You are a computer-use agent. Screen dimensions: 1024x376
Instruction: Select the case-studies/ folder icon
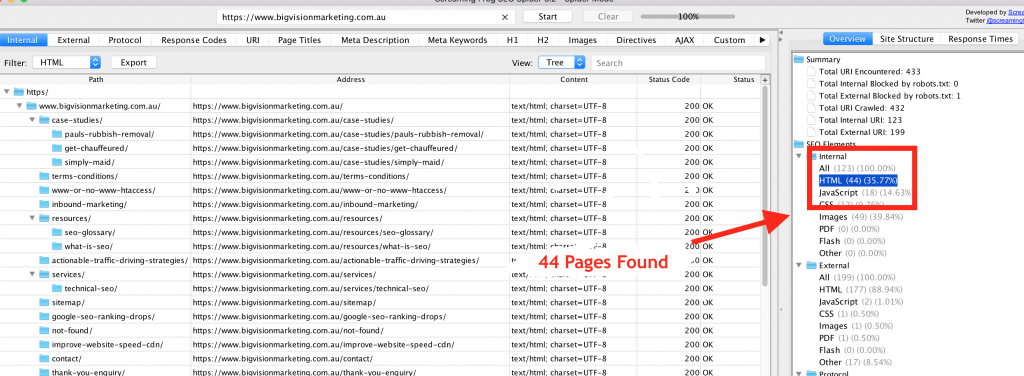click(x=44, y=120)
